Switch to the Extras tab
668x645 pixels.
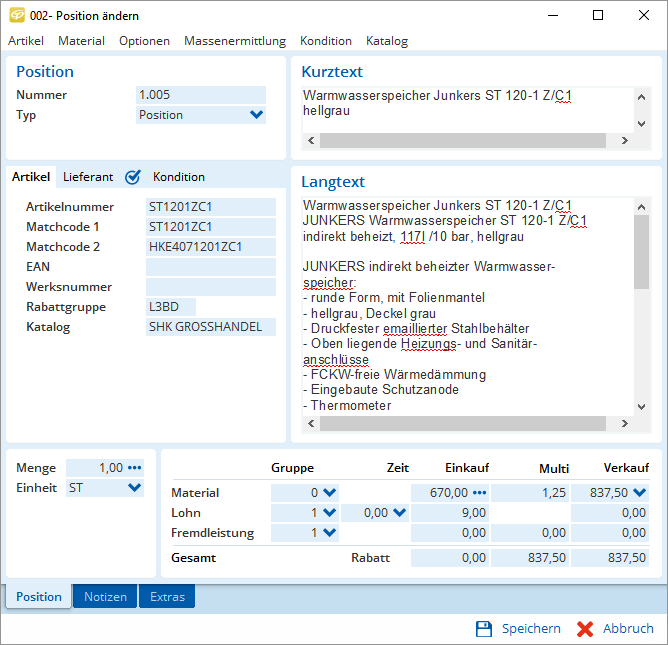tap(167, 597)
